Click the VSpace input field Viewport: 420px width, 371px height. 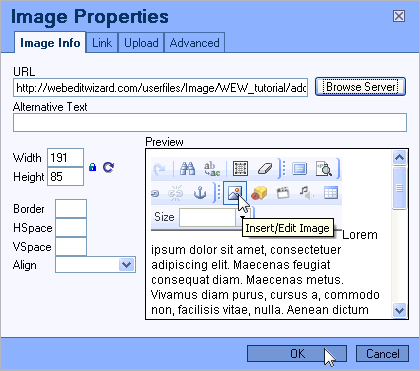[x=71, y=246]
